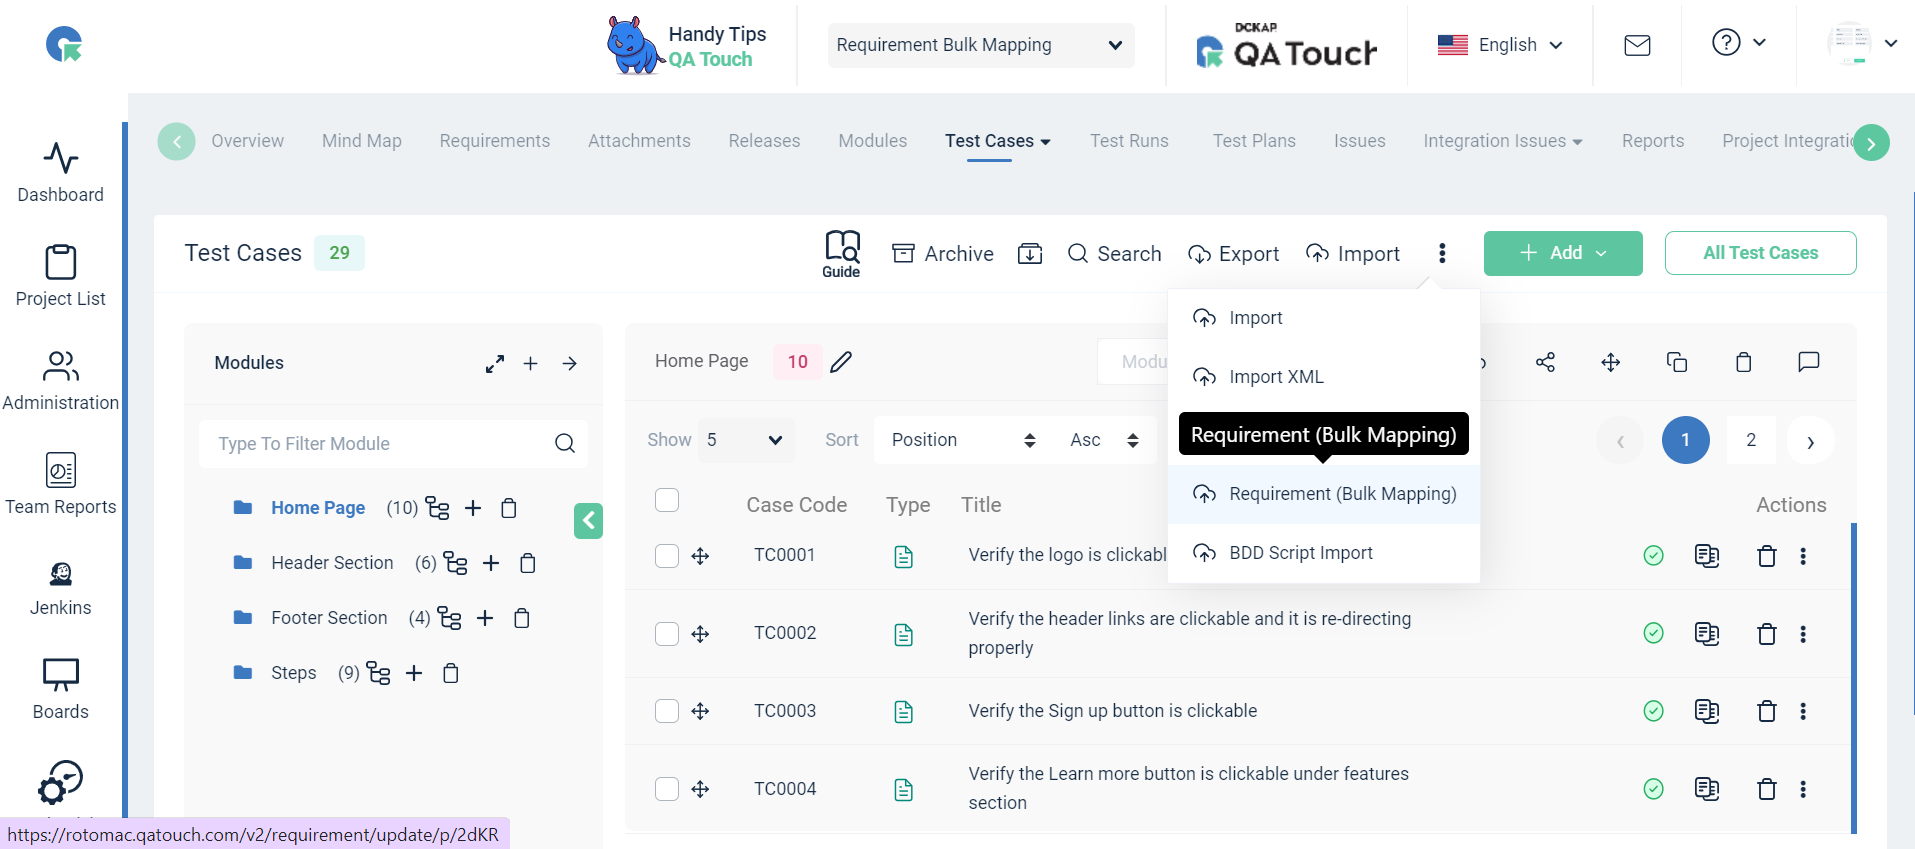
Task: Click the search icon in module filter
Action: [565, 443]
